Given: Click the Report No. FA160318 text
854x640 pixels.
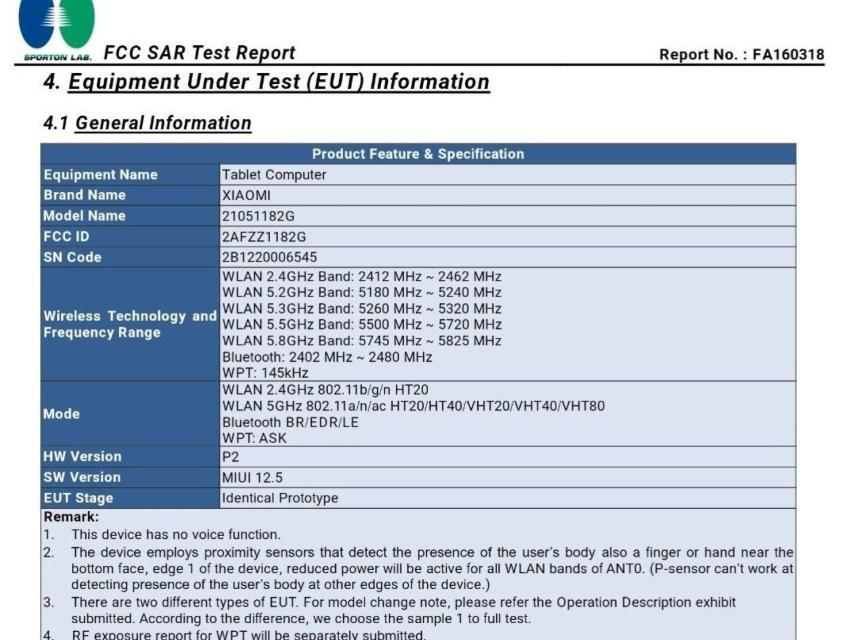Looking at the screenshot, I should [741, 54].
